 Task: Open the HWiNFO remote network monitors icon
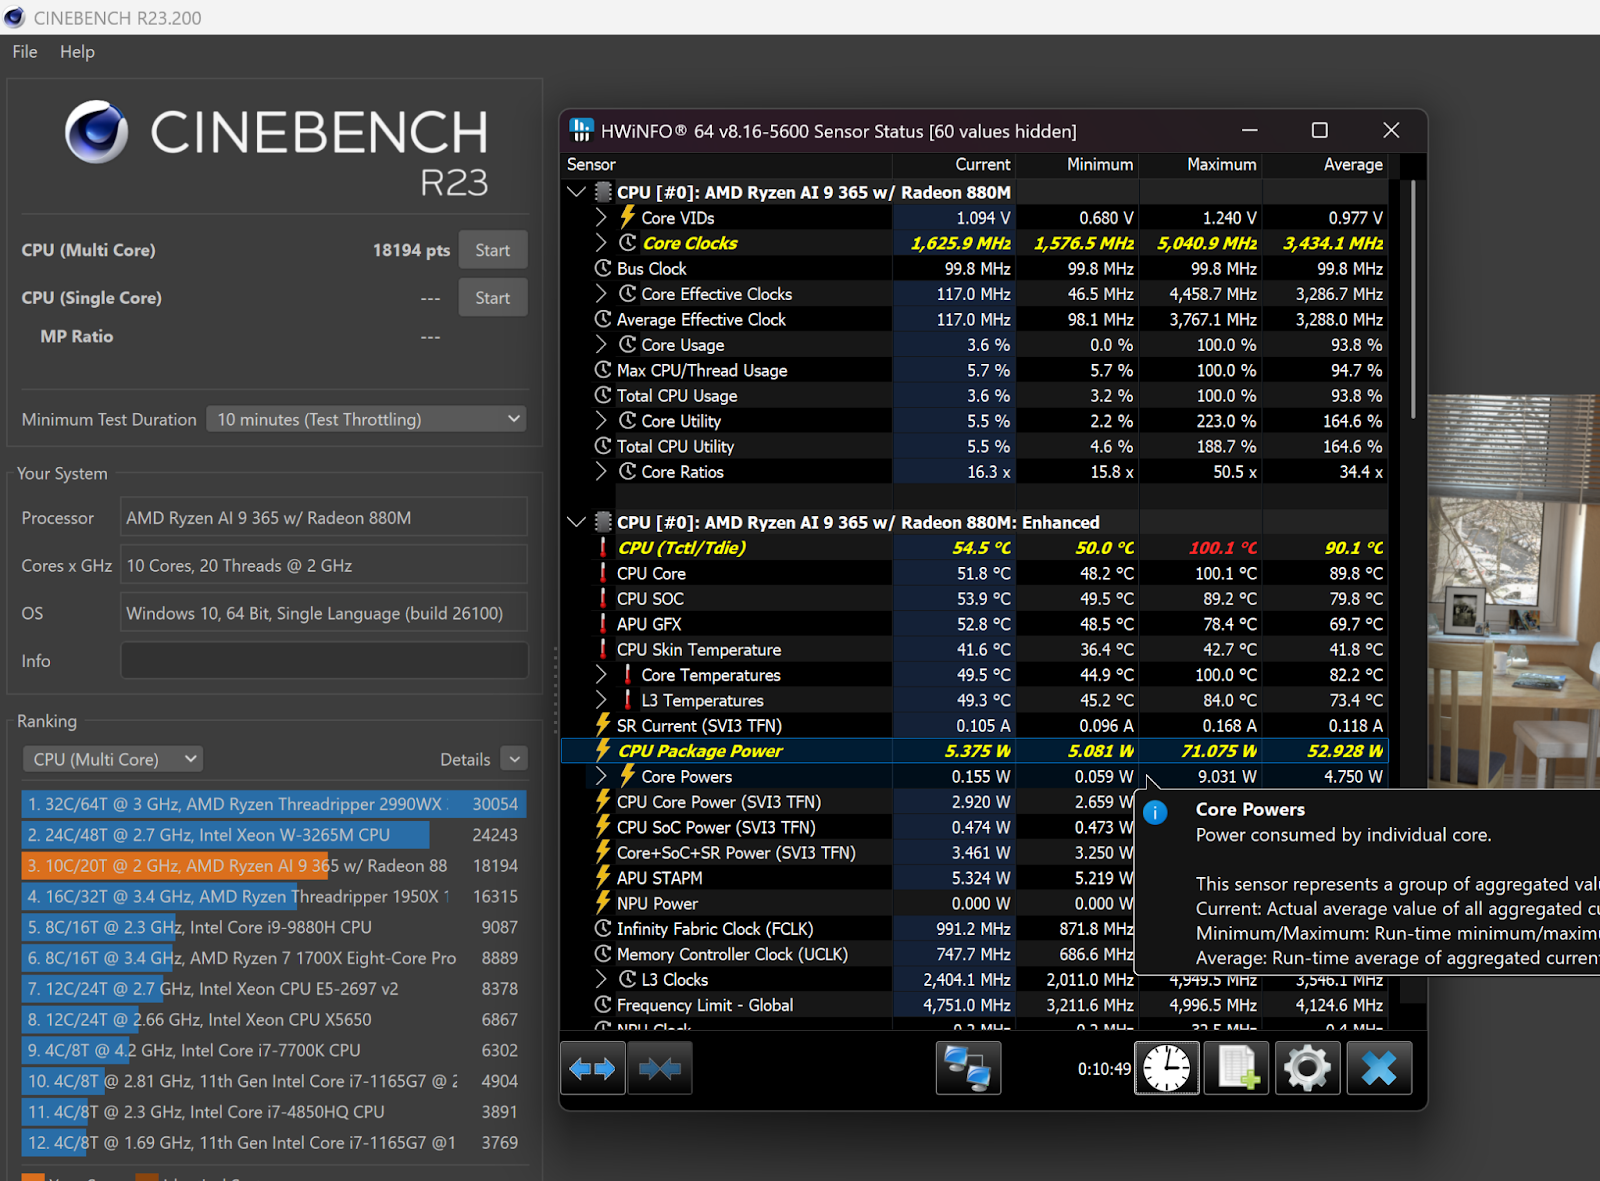click(x=968, y=1068)
